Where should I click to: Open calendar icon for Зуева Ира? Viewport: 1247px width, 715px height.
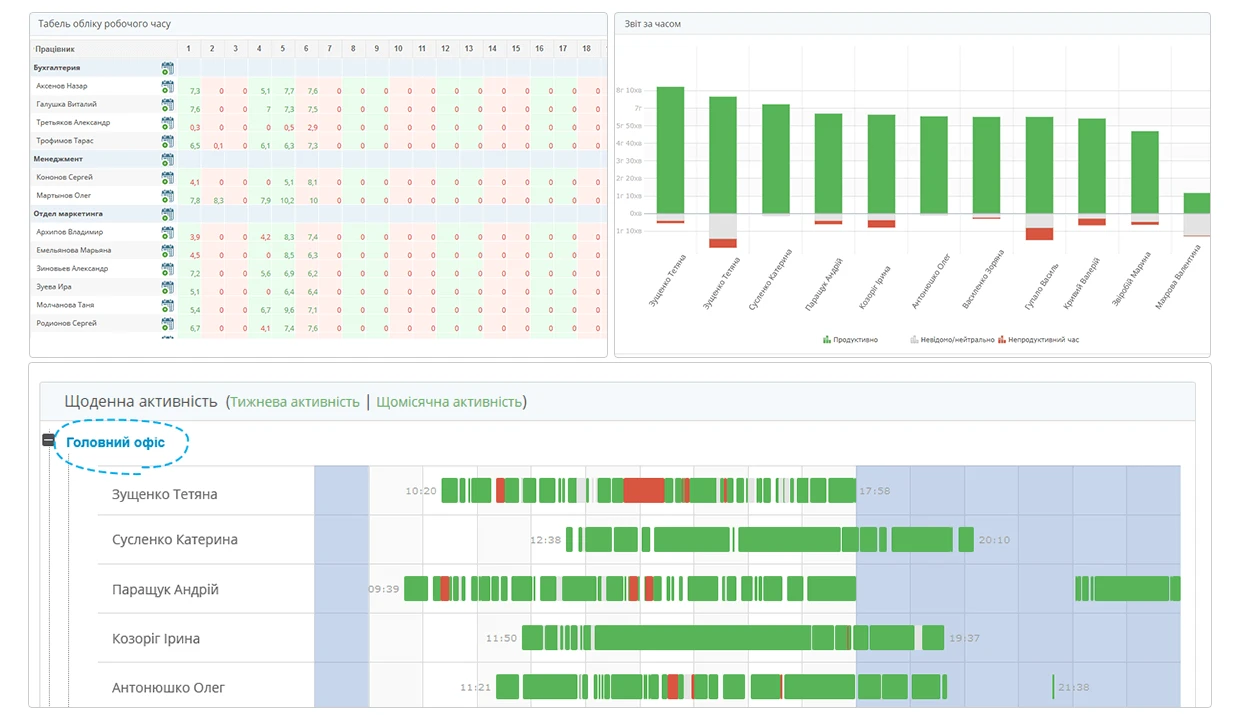[x=167, y=287]
